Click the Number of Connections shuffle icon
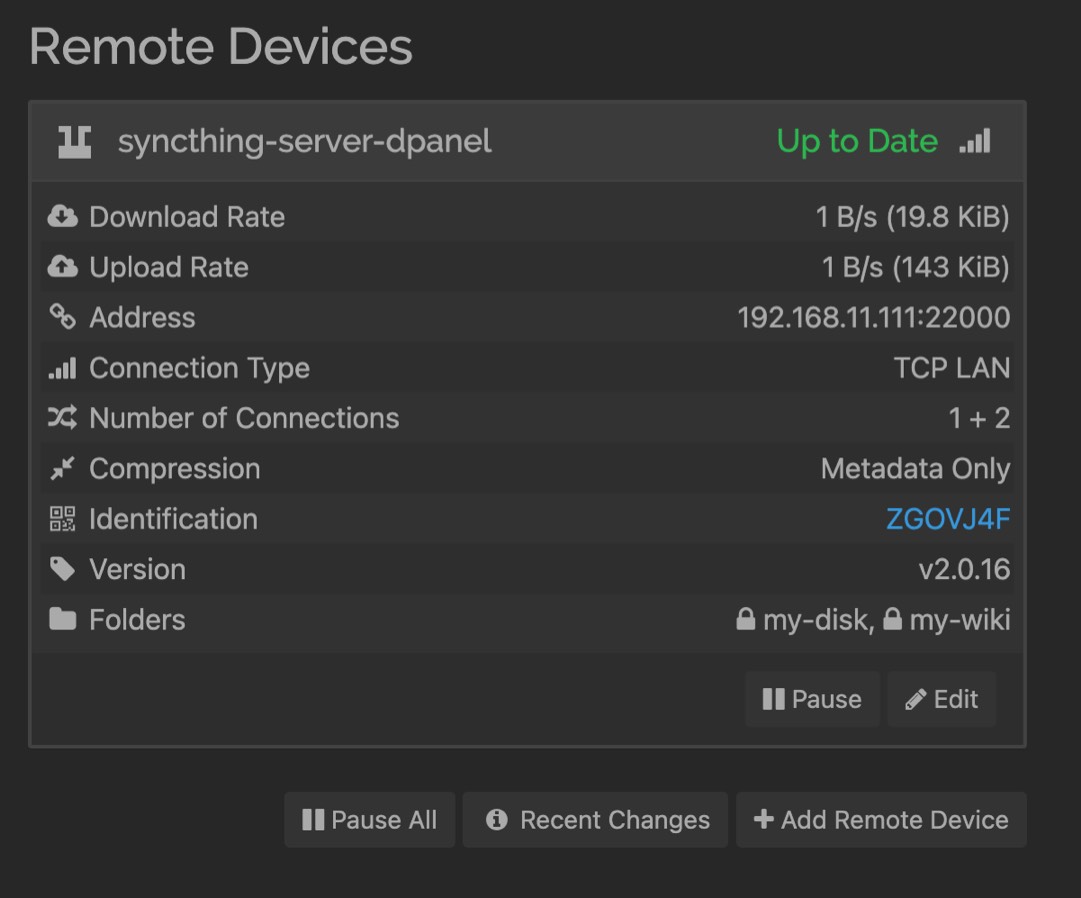The width and height of the screenshot is (1081, 898). click(62, 418)
